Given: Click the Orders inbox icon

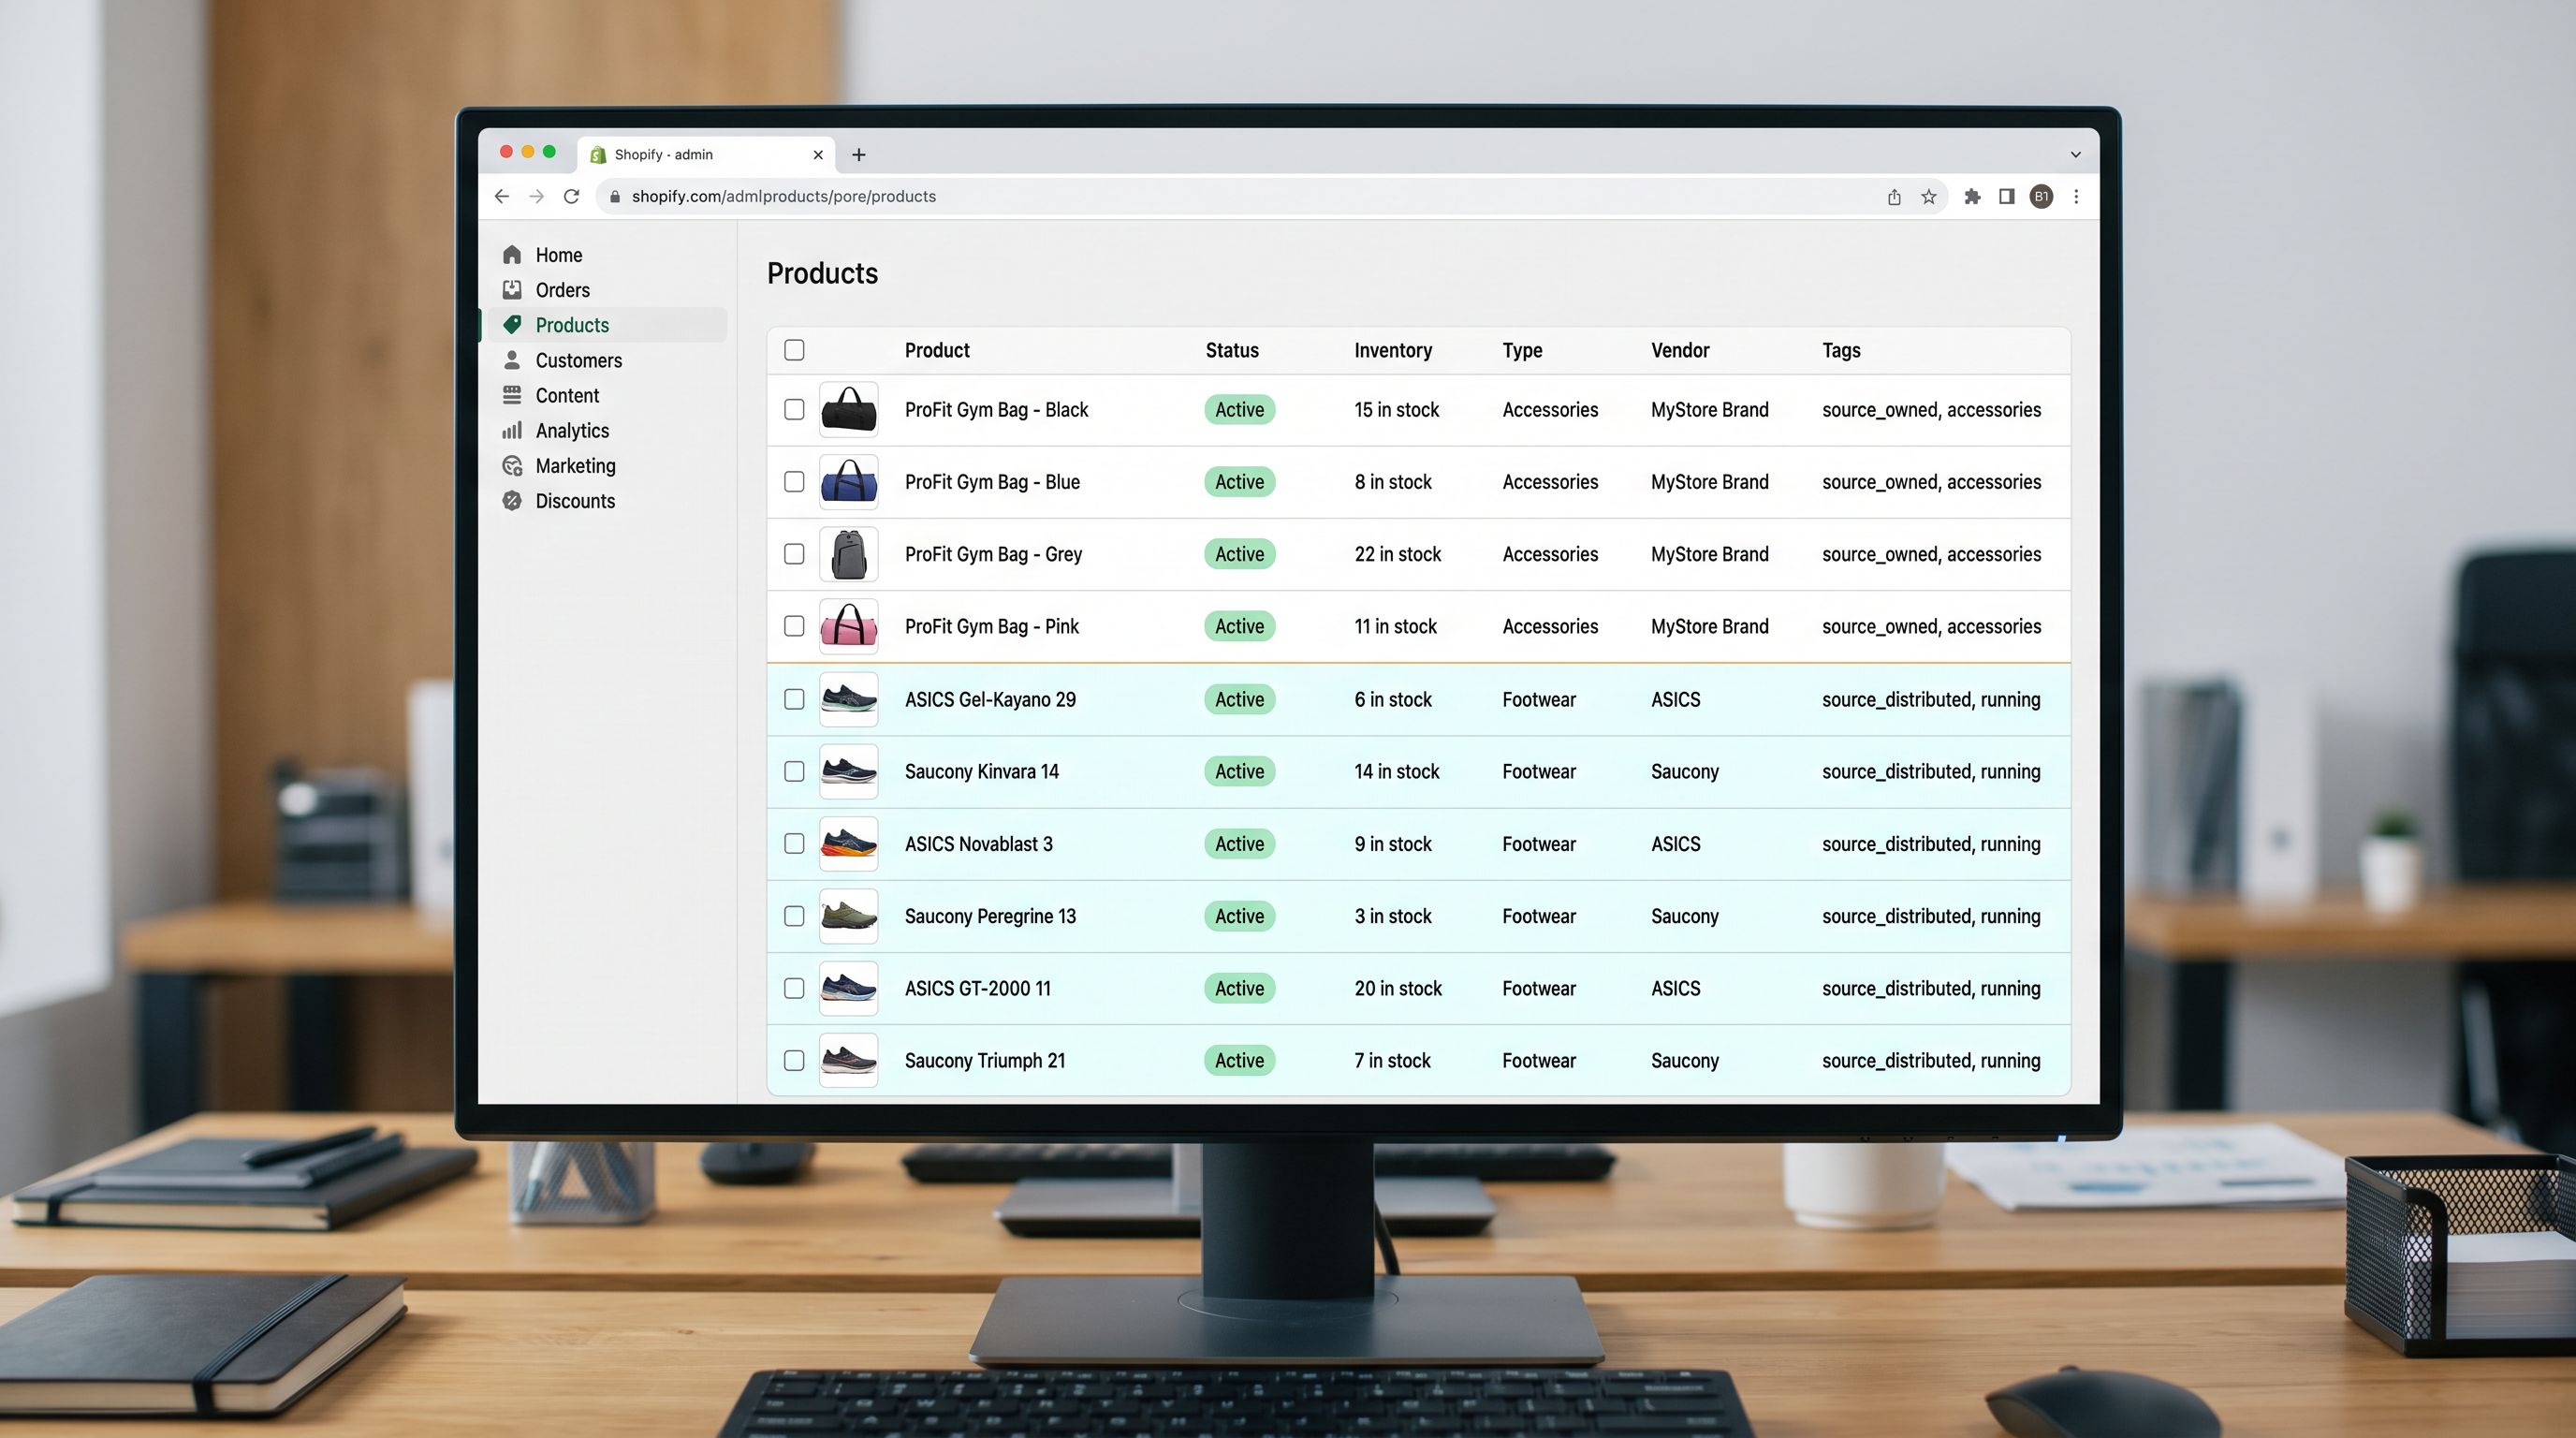Looking at the screenshot, I should [512, 290].
